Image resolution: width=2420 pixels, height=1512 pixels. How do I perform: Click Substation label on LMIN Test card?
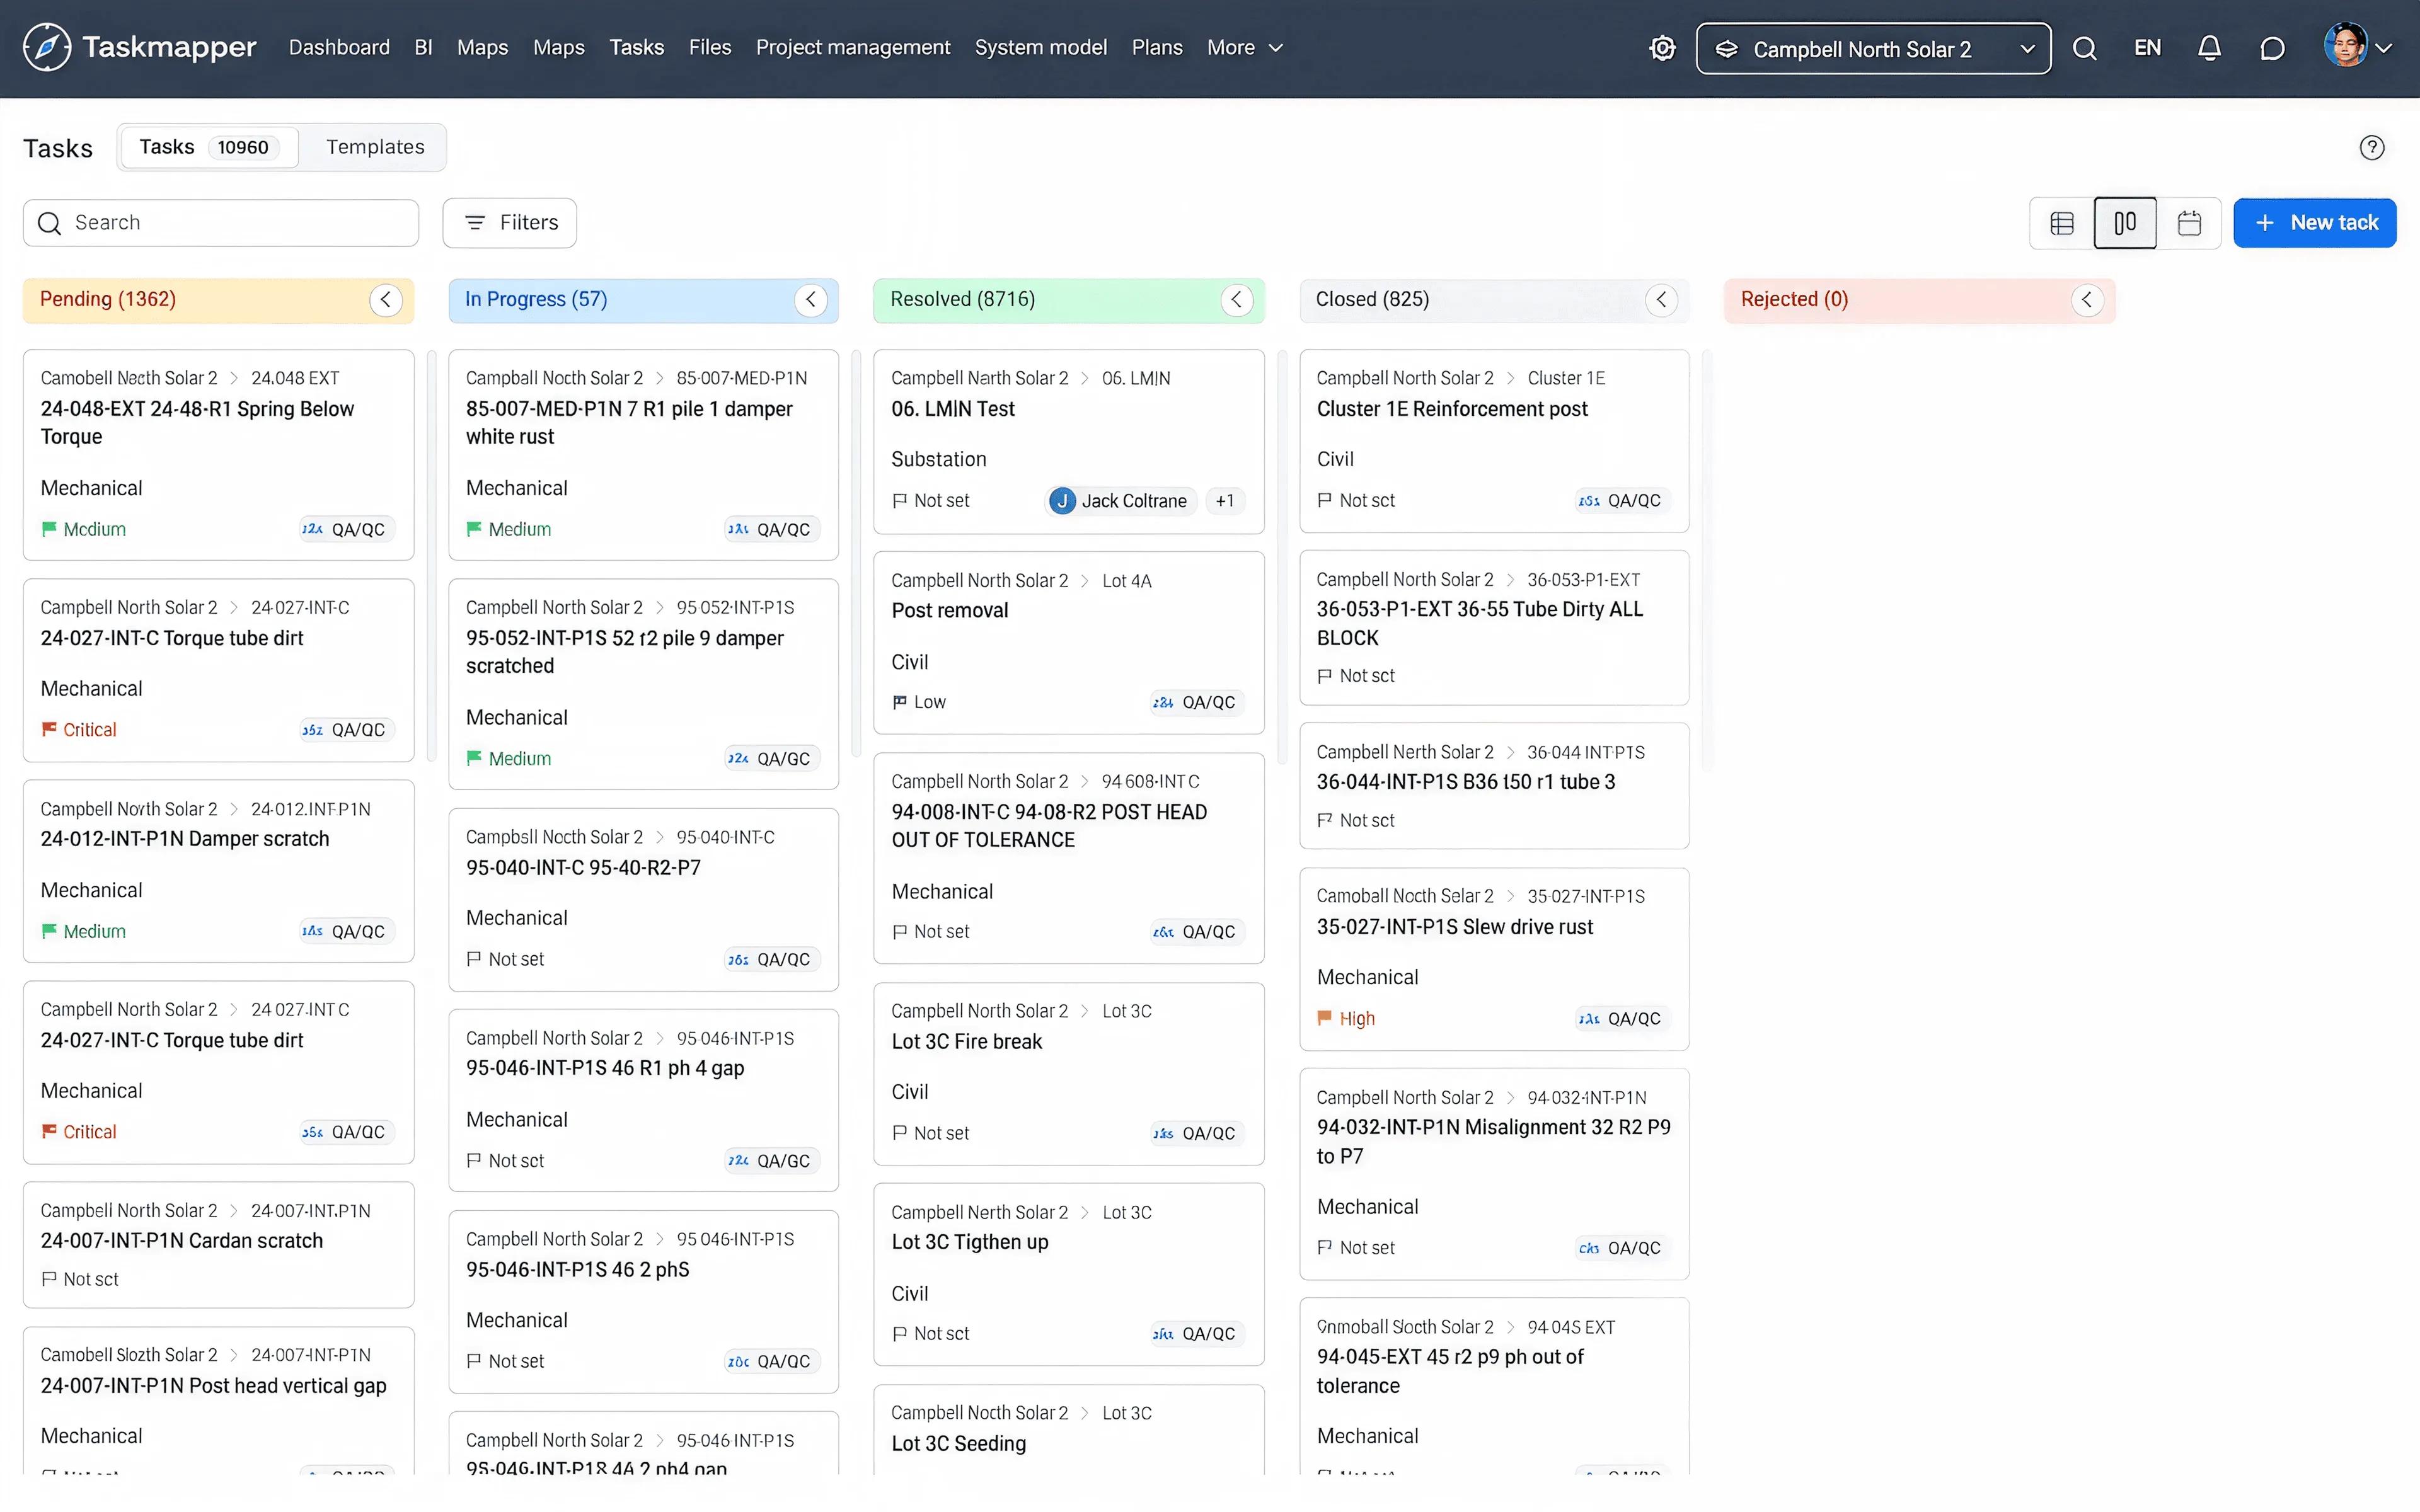(938, 459)
